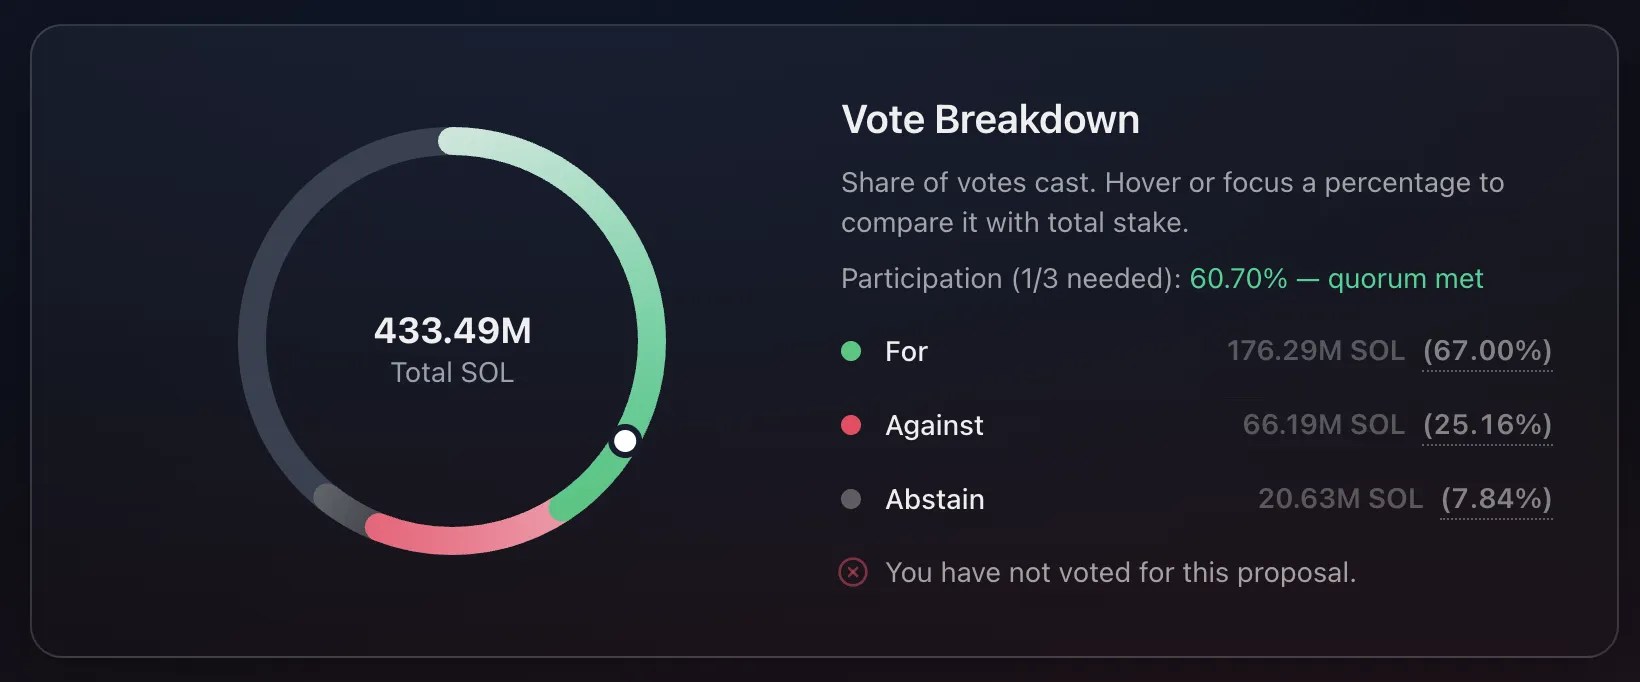Select the gray Abstain arc segment

pyautogui.click(x=337, y=505)
